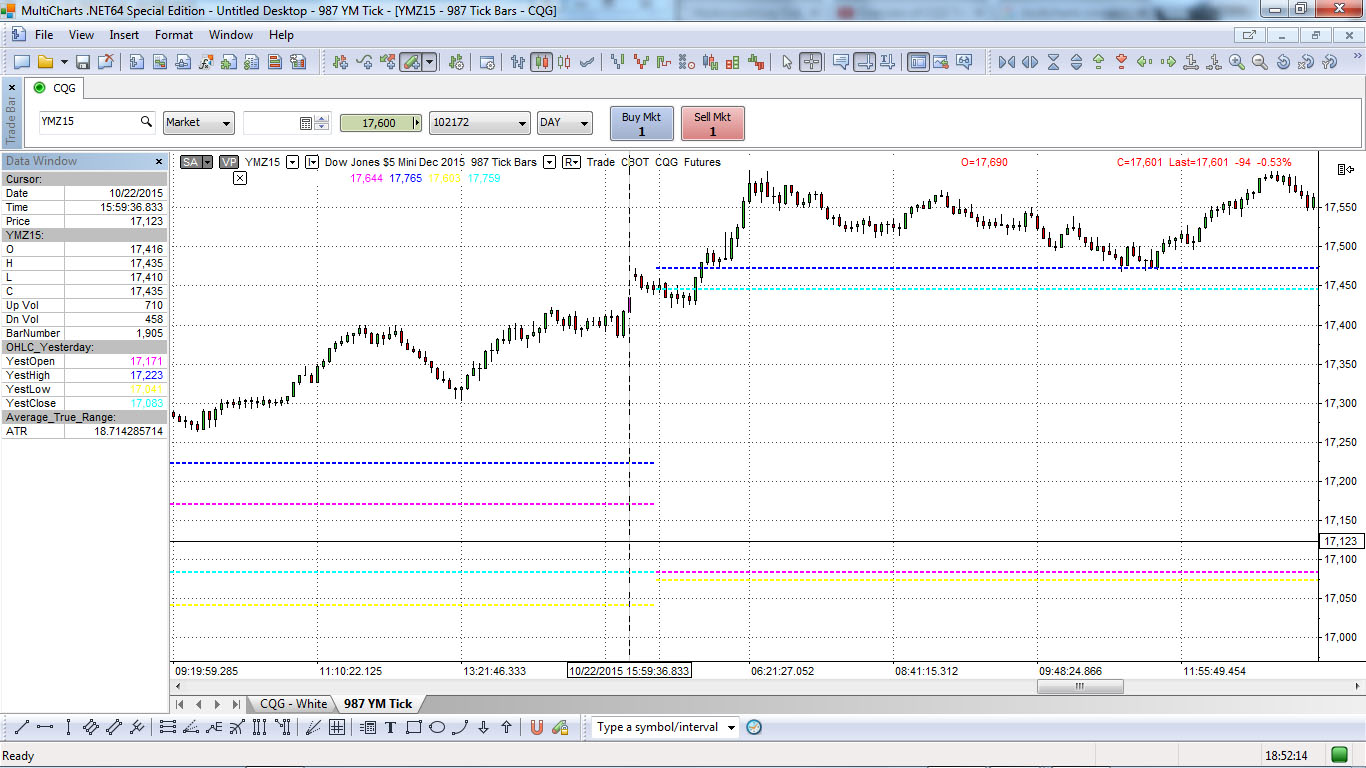Go to the last workspace tab arrow
The width and height of the screenshot is (1366, 768).
(x=236, y=704)
